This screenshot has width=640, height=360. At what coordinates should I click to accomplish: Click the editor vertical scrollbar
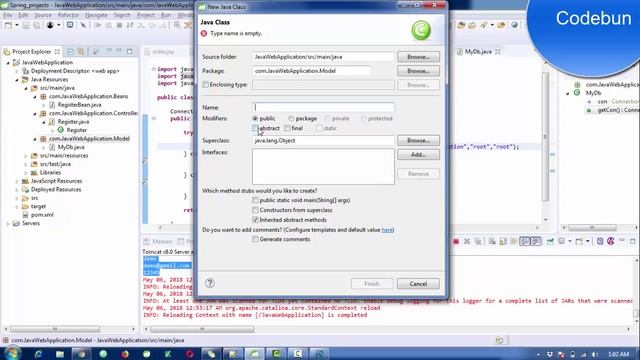pyautogui.click(x=546, y=137)
